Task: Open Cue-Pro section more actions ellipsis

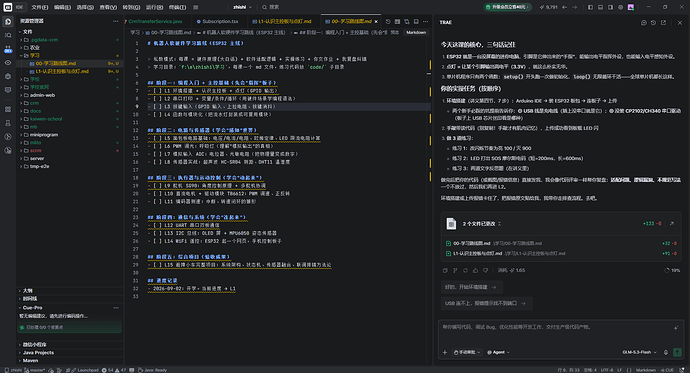Action: [x=116, y=308]
